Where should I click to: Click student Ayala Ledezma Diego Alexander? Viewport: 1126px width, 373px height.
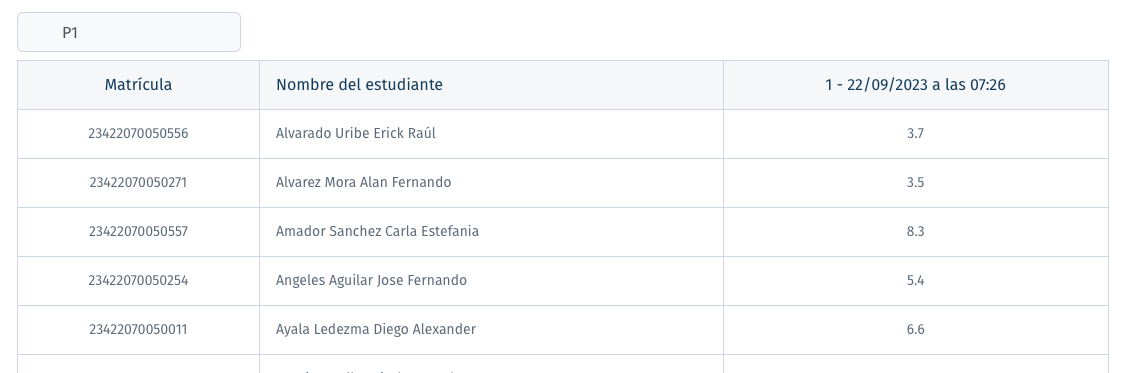376,329
